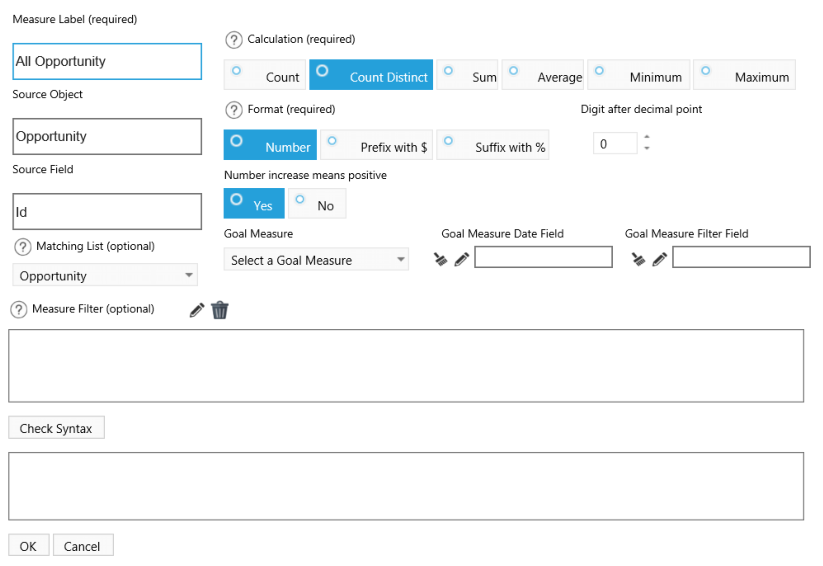Select No for number increase means positive
Image resolution: width=823 pixels, height=566 pixels.
click(x=317, y=204)
